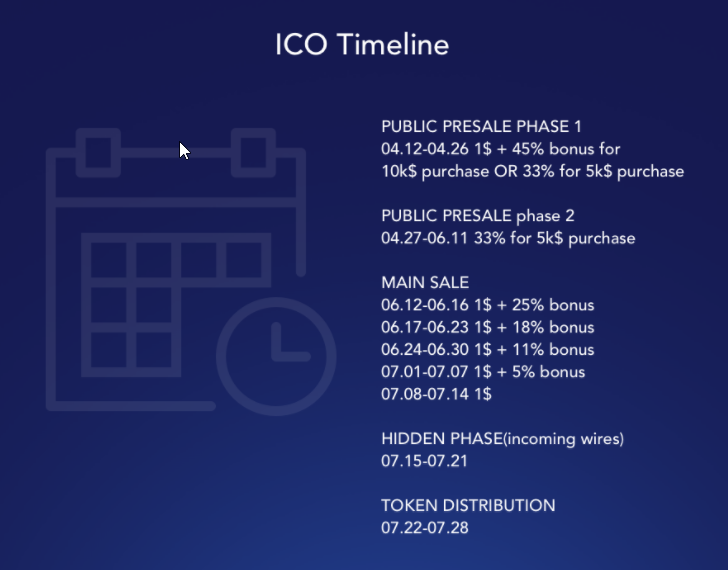Select the PUBLIC PRESALE phase 2 heading
Image resolution: width=728 pixels, height=570 pixels.
pos(478,216)
